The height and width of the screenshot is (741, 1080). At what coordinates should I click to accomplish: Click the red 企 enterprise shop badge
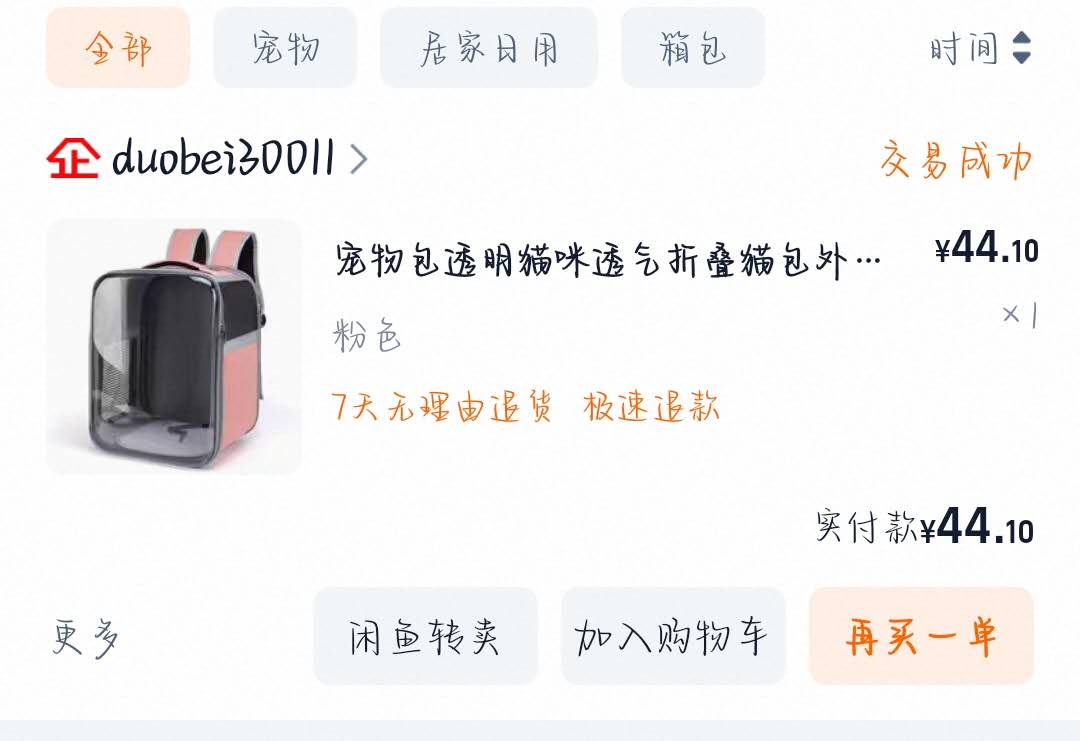point(73,158)
